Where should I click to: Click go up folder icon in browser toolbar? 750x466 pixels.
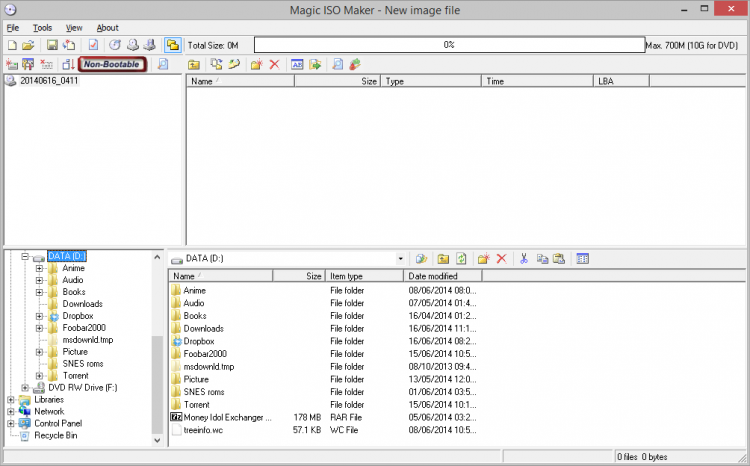pyautogui.click(x=443, y=259)
